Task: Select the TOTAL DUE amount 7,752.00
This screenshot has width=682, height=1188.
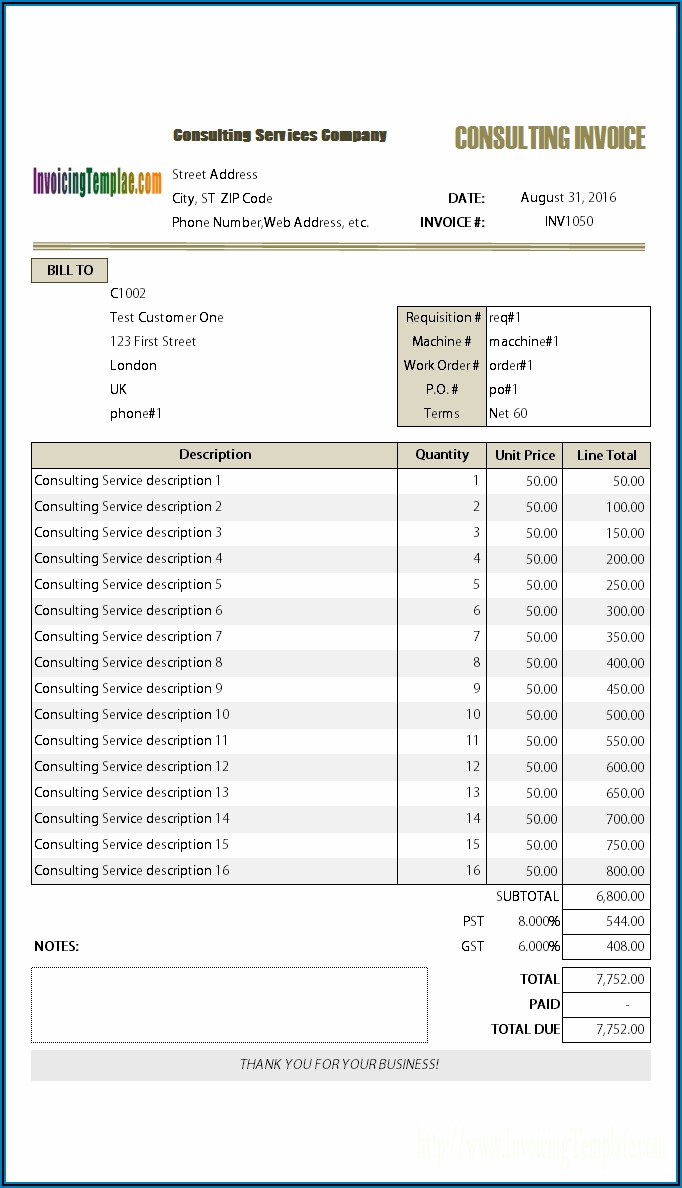Action: [x=606, y=1030]
